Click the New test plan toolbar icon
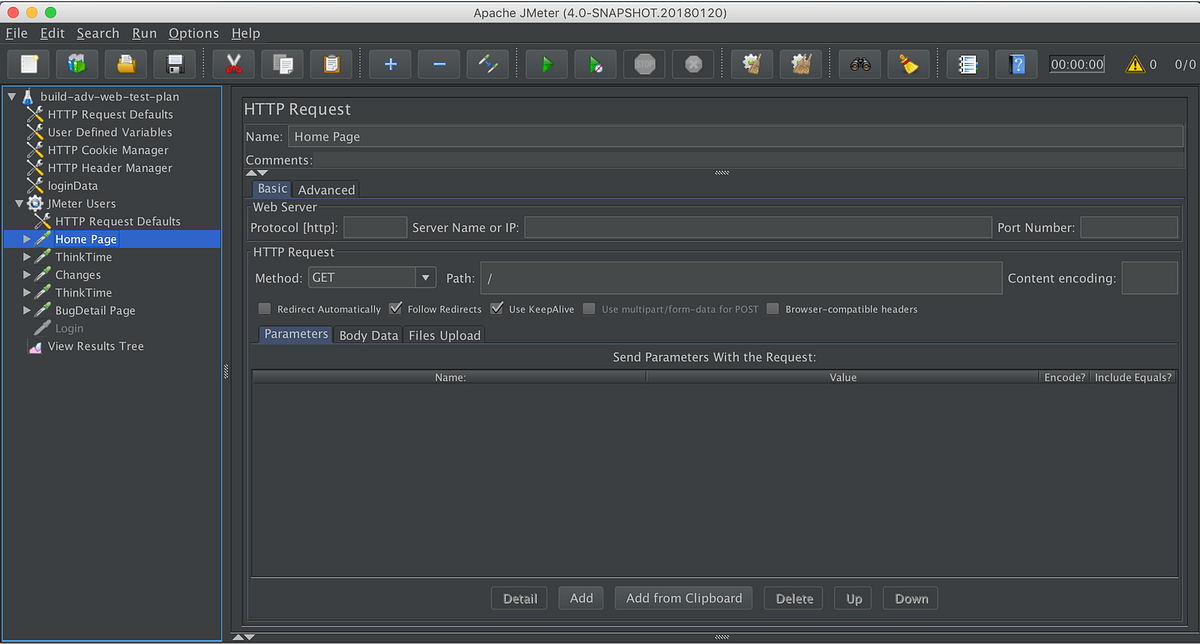Image resolution: width=1200 pixels, height=644 pixels. 28,65
